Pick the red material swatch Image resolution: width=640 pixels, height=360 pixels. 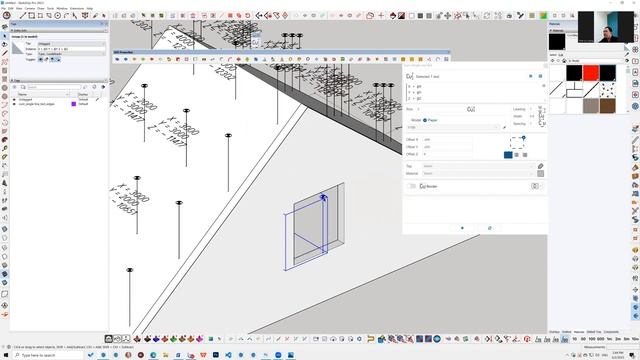point(591,73)
